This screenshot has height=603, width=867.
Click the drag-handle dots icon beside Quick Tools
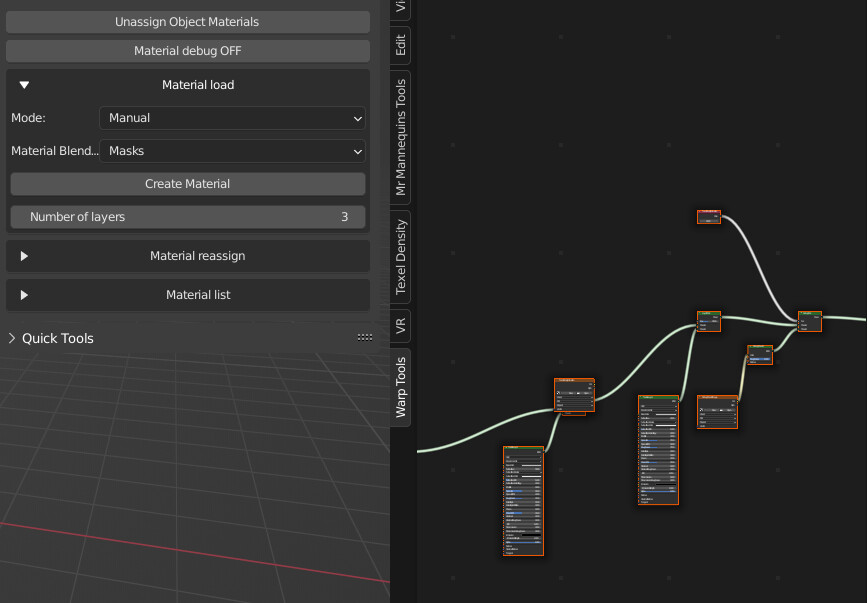364,338
